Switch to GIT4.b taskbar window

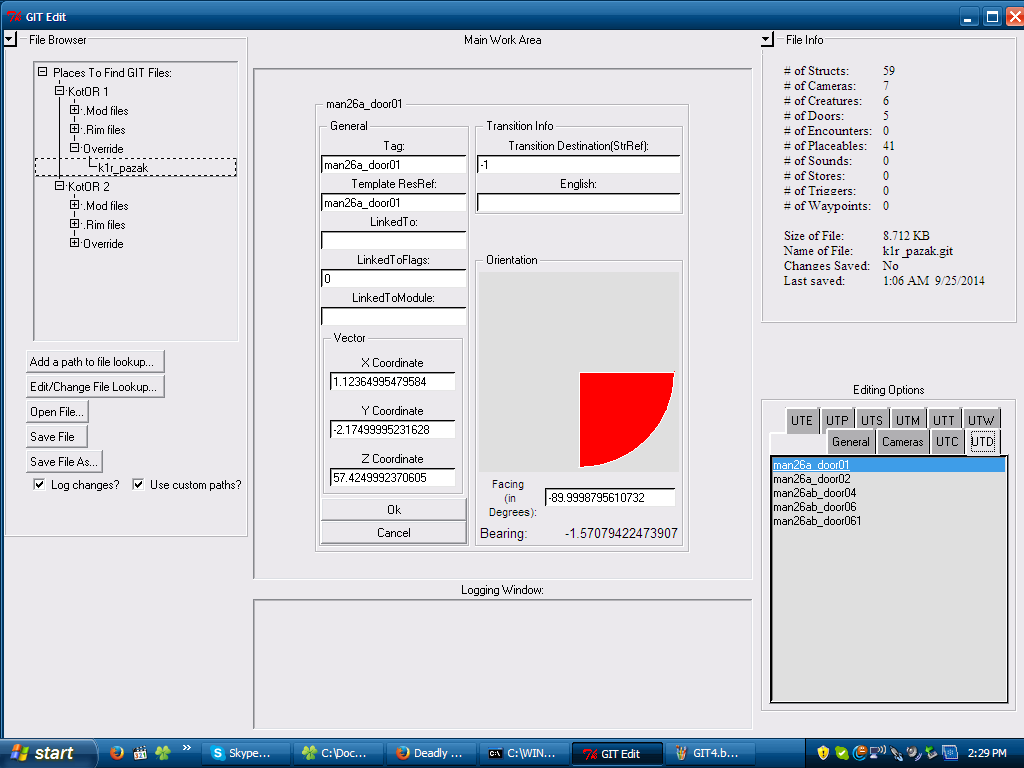(710, 754)
